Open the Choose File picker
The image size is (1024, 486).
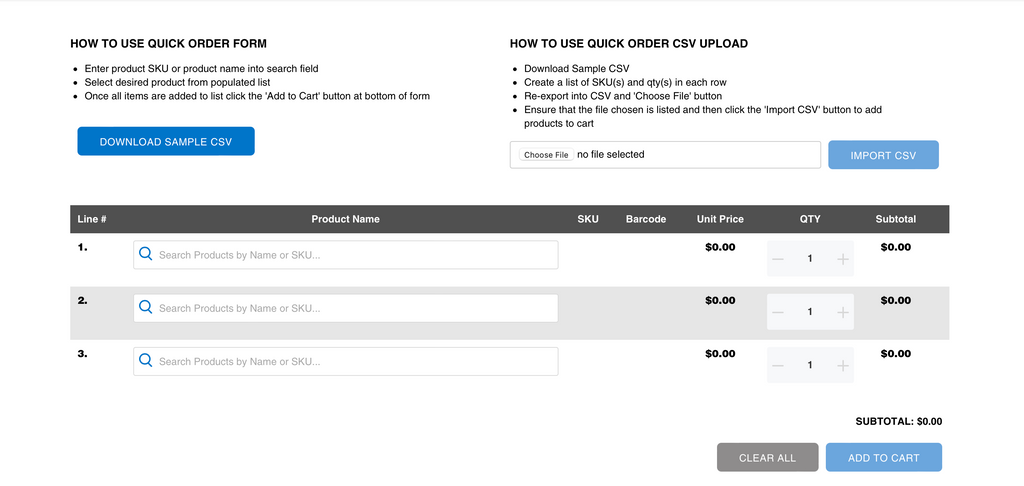[547, 155]
